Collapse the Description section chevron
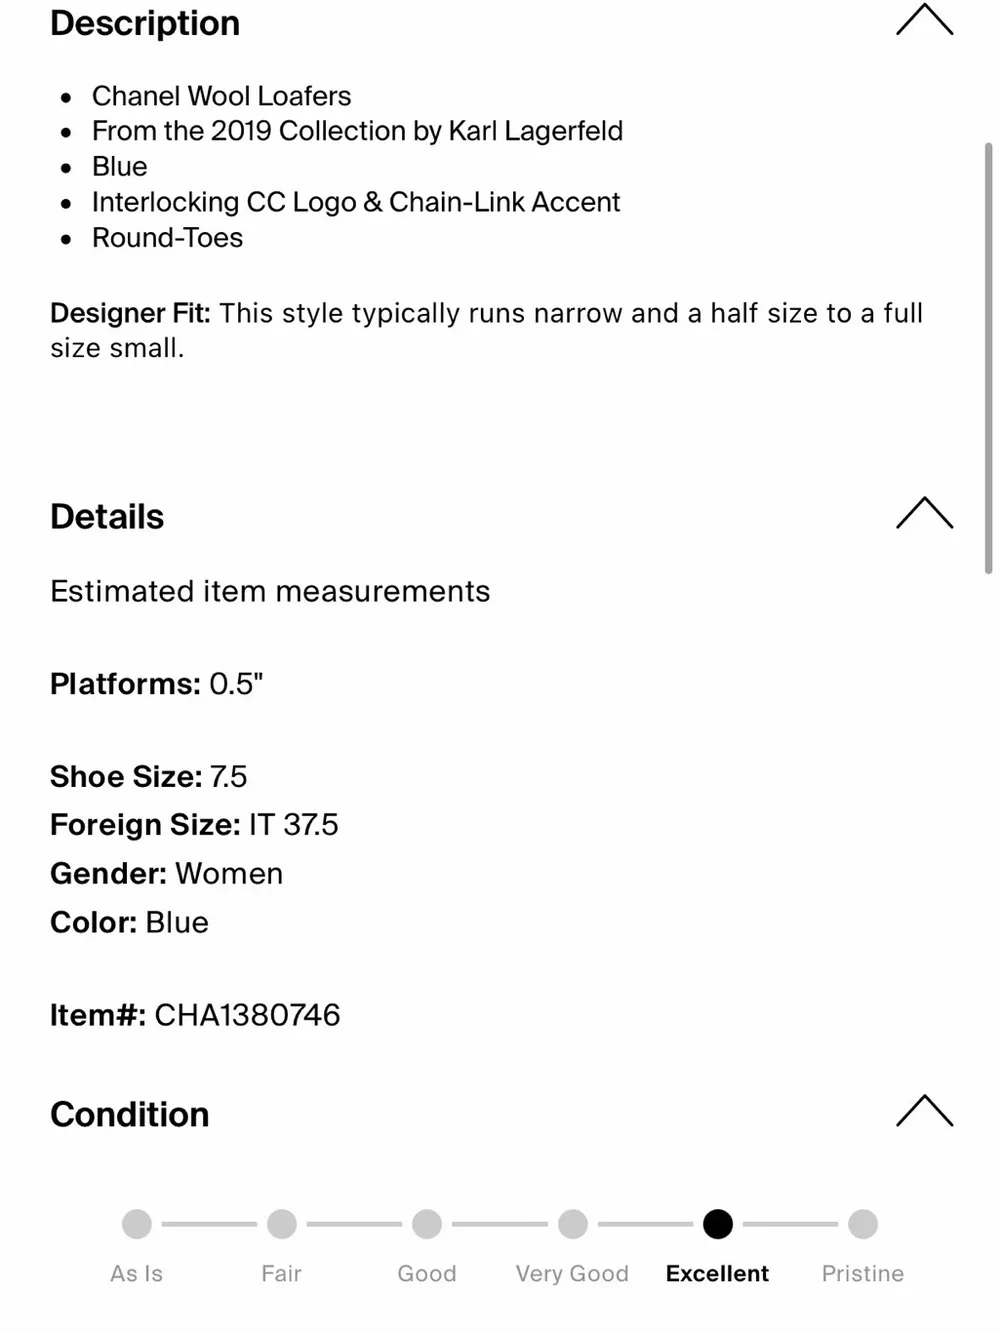The width and height of the screenshot is (1000, 1333). coord(924,20)
